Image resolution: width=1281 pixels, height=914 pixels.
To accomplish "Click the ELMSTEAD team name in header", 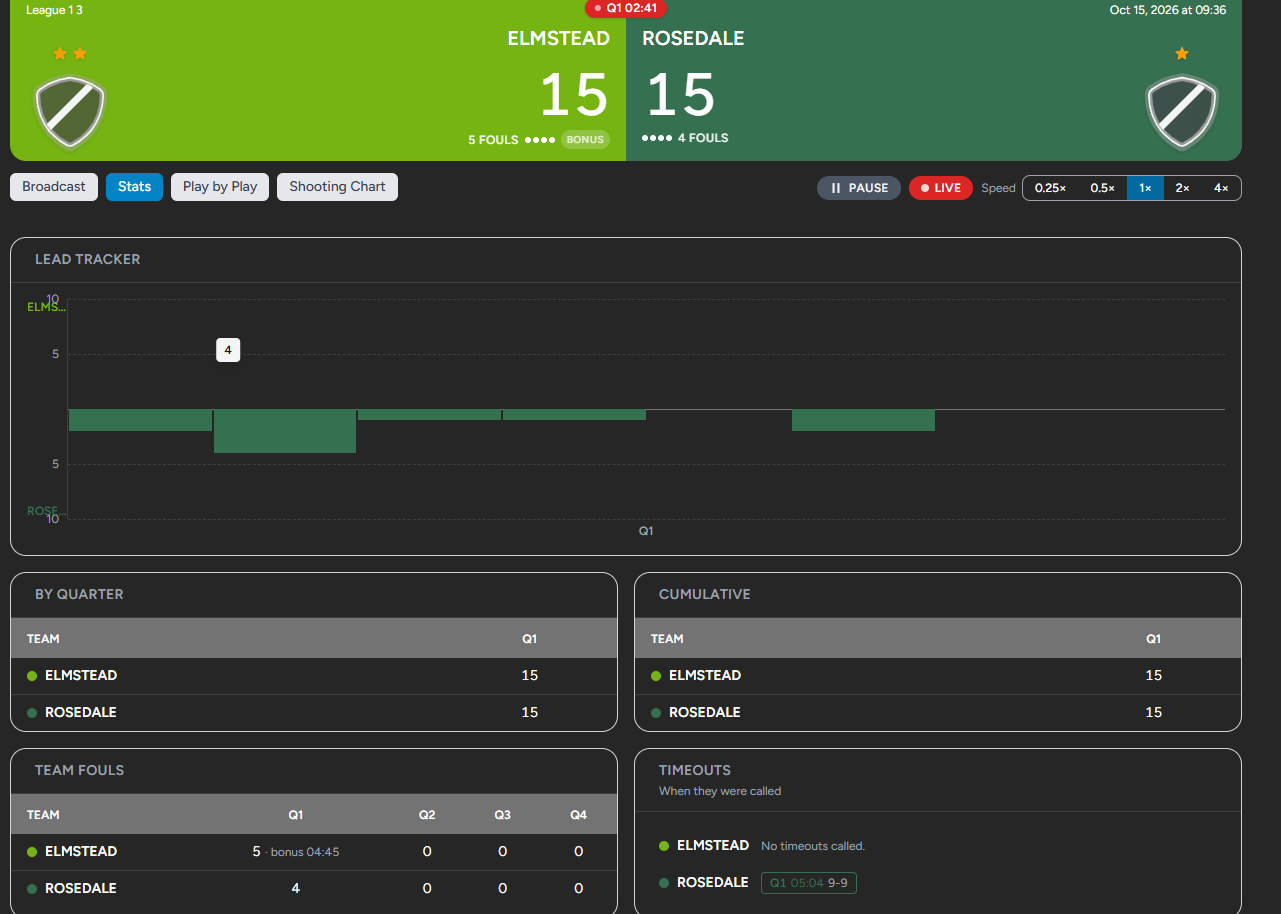I will (x=558, y=39).
